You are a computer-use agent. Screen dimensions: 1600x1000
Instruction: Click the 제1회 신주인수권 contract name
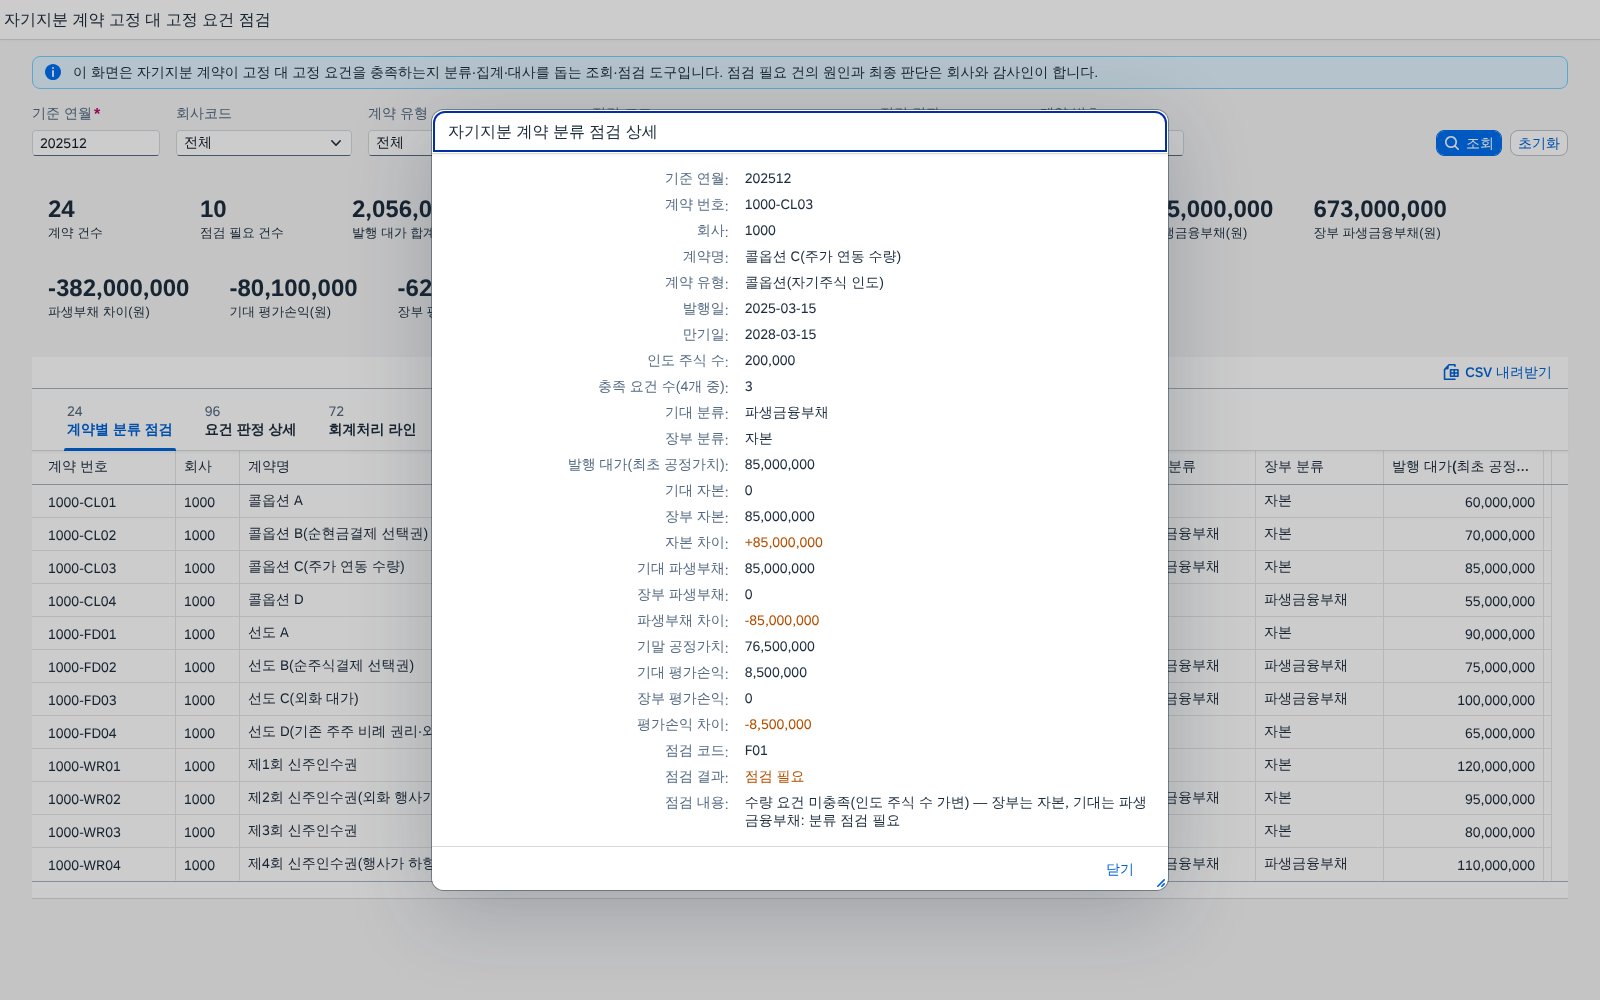click(x=302, y=765)
